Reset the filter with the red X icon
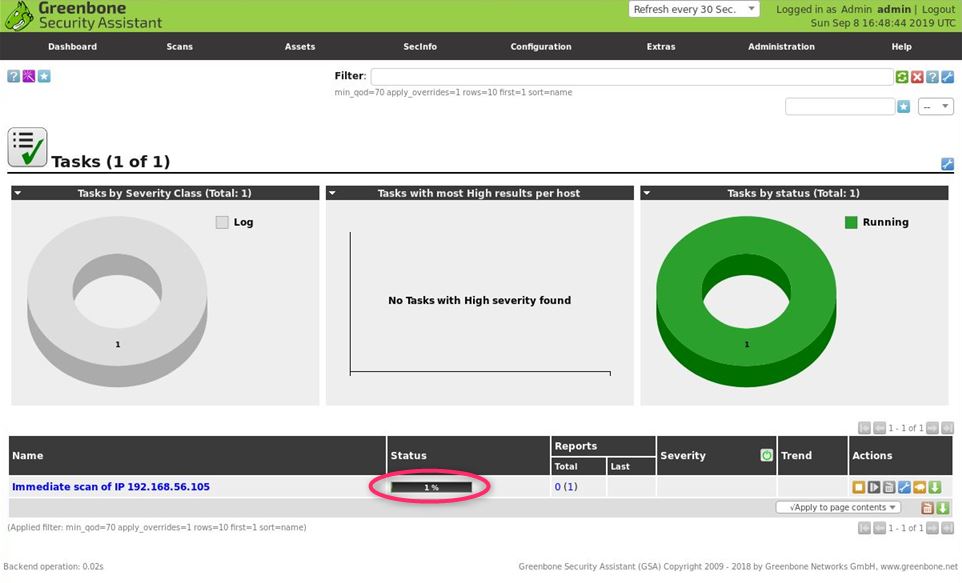This screenshot has width=962, height=583. (x=917, y=77)
